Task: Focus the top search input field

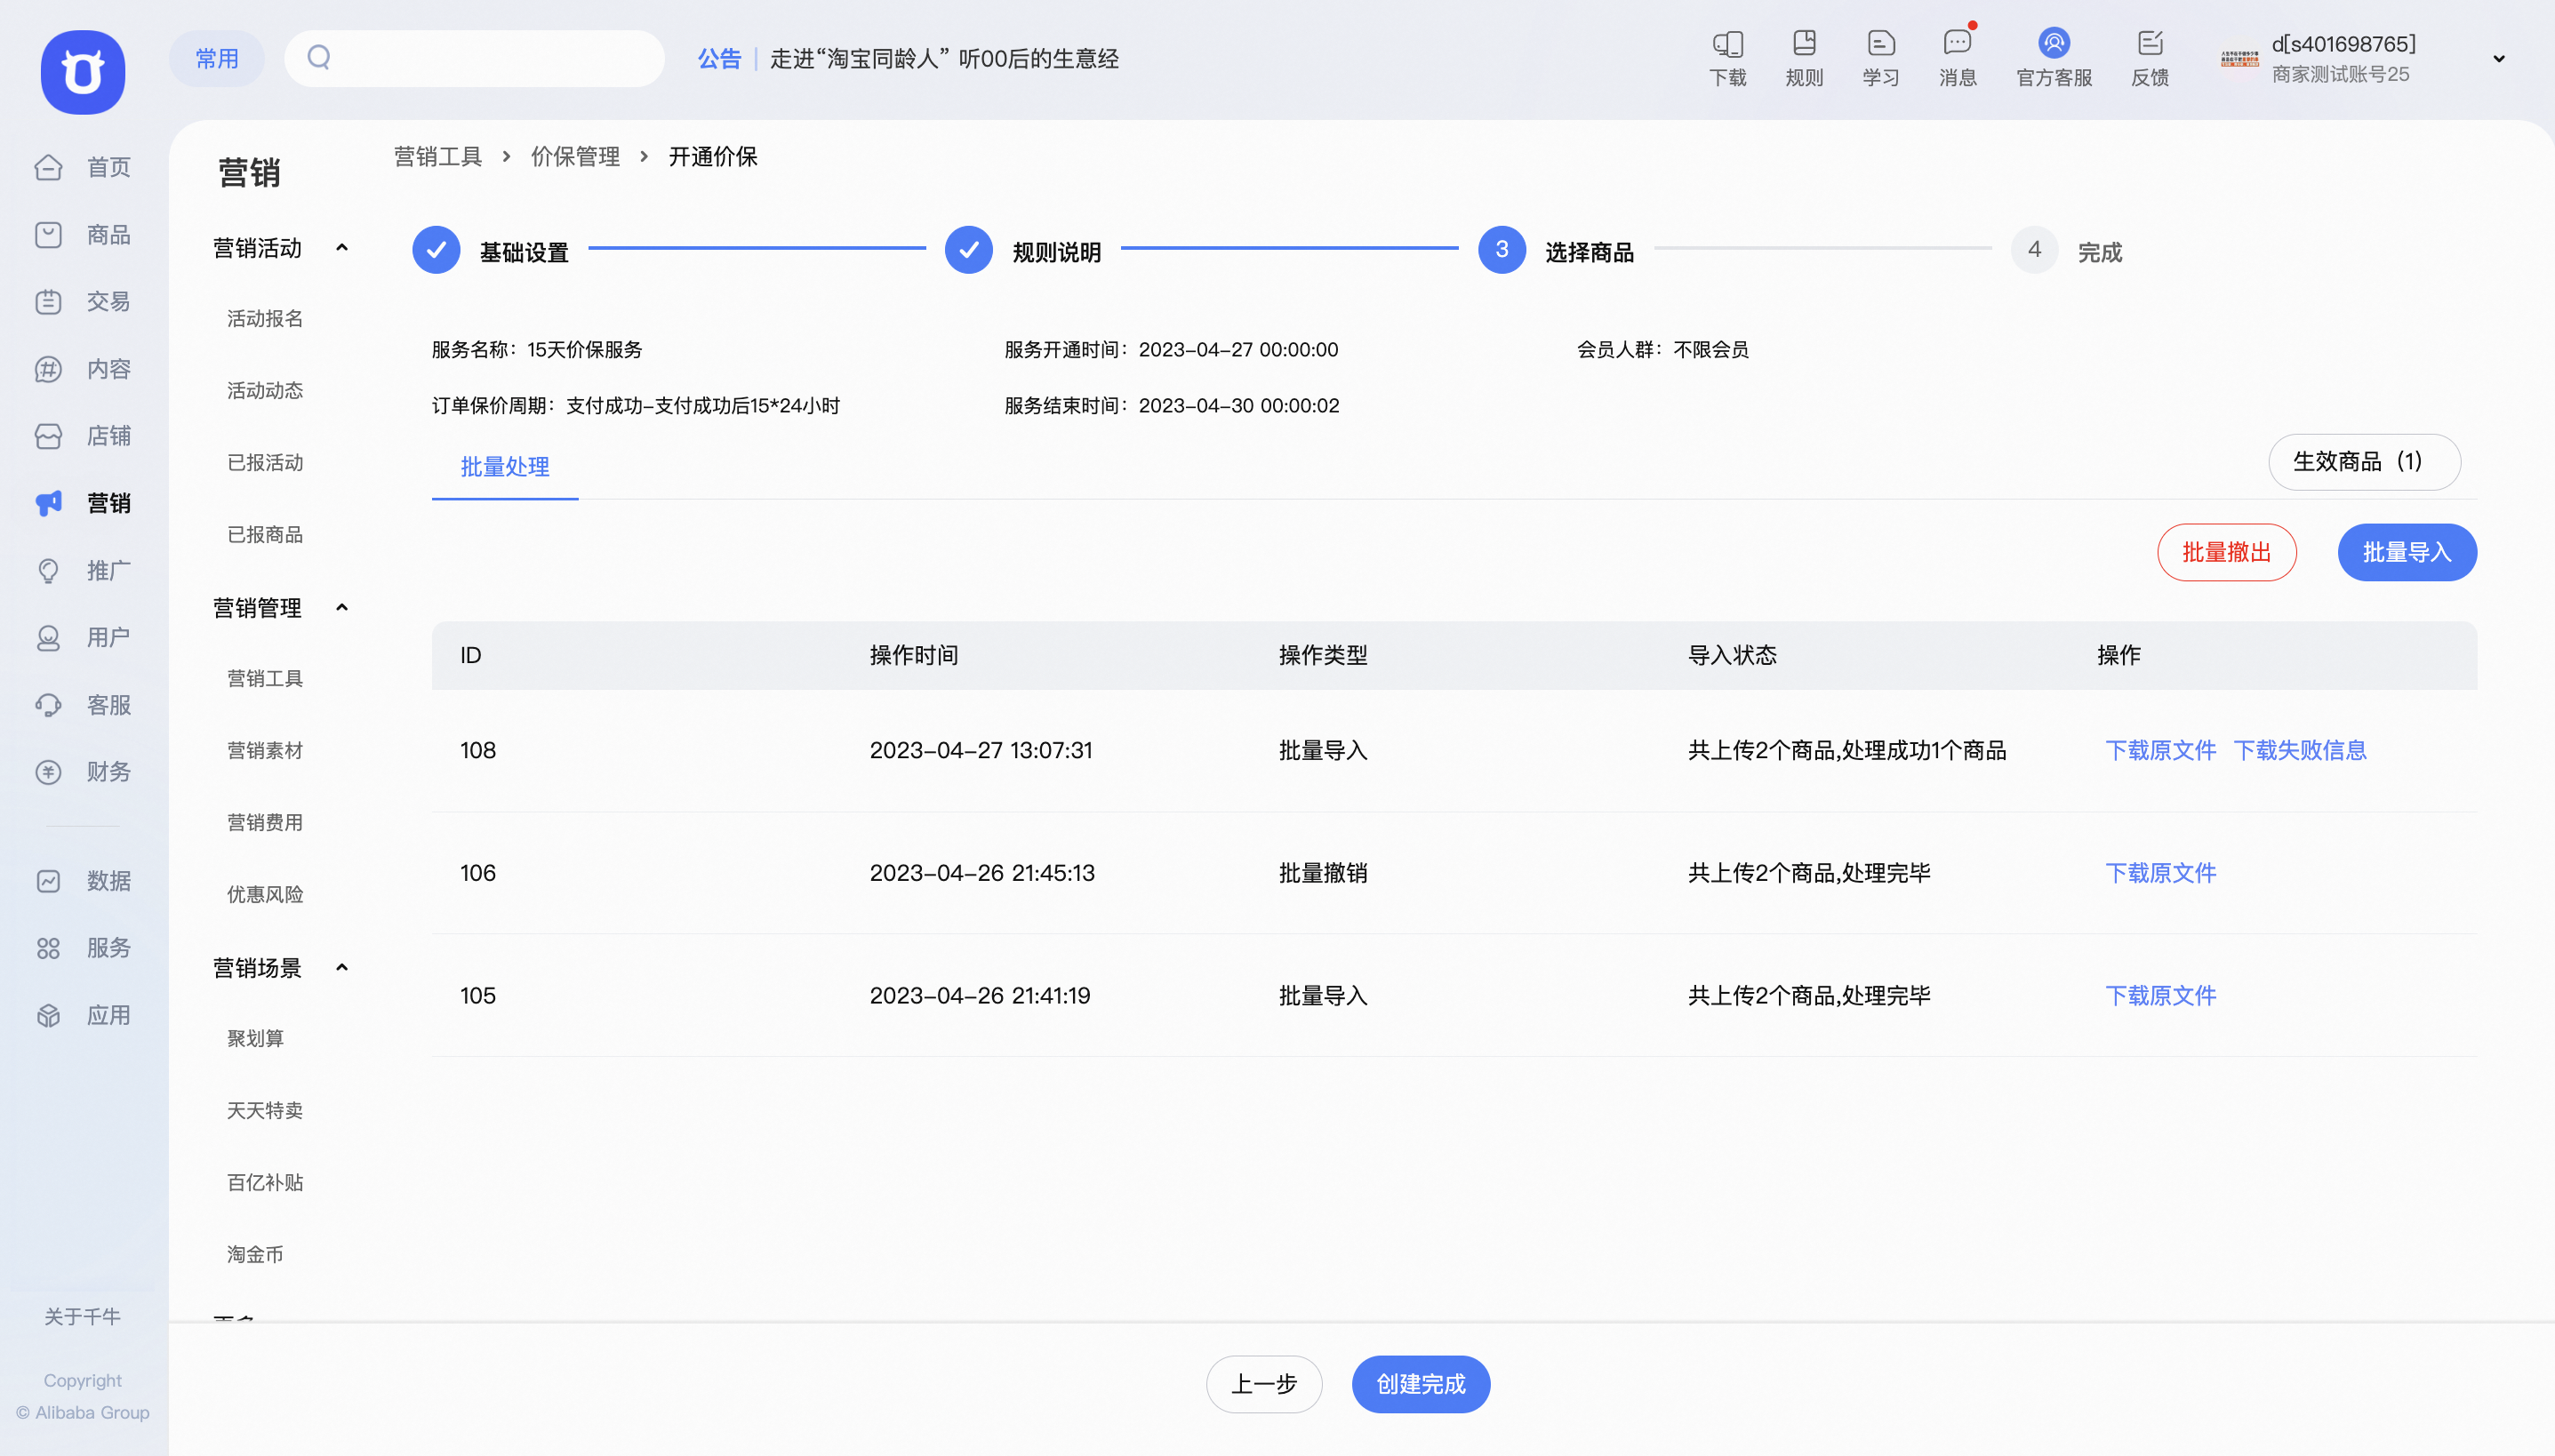Action: [x=475, y=58]
